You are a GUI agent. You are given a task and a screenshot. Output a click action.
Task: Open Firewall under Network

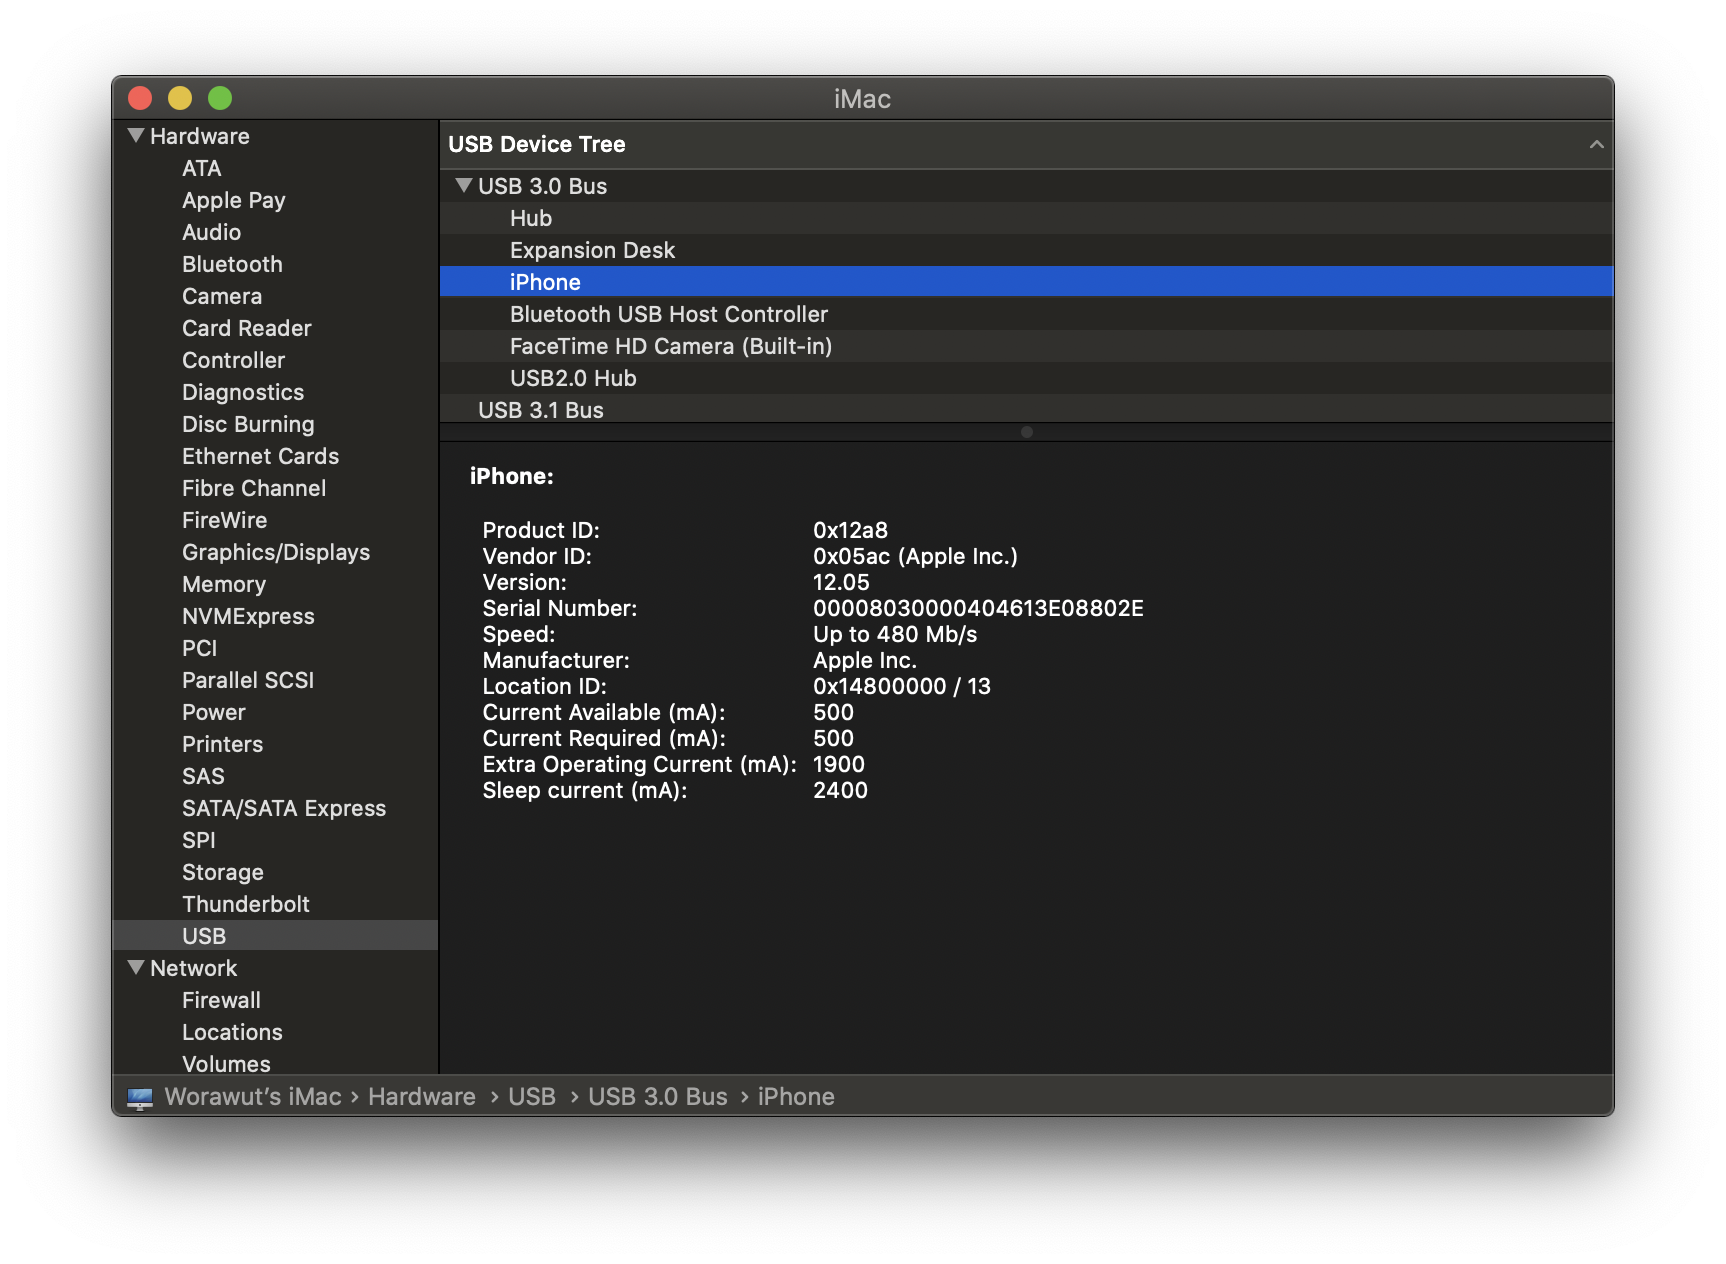pos(221,1000)
